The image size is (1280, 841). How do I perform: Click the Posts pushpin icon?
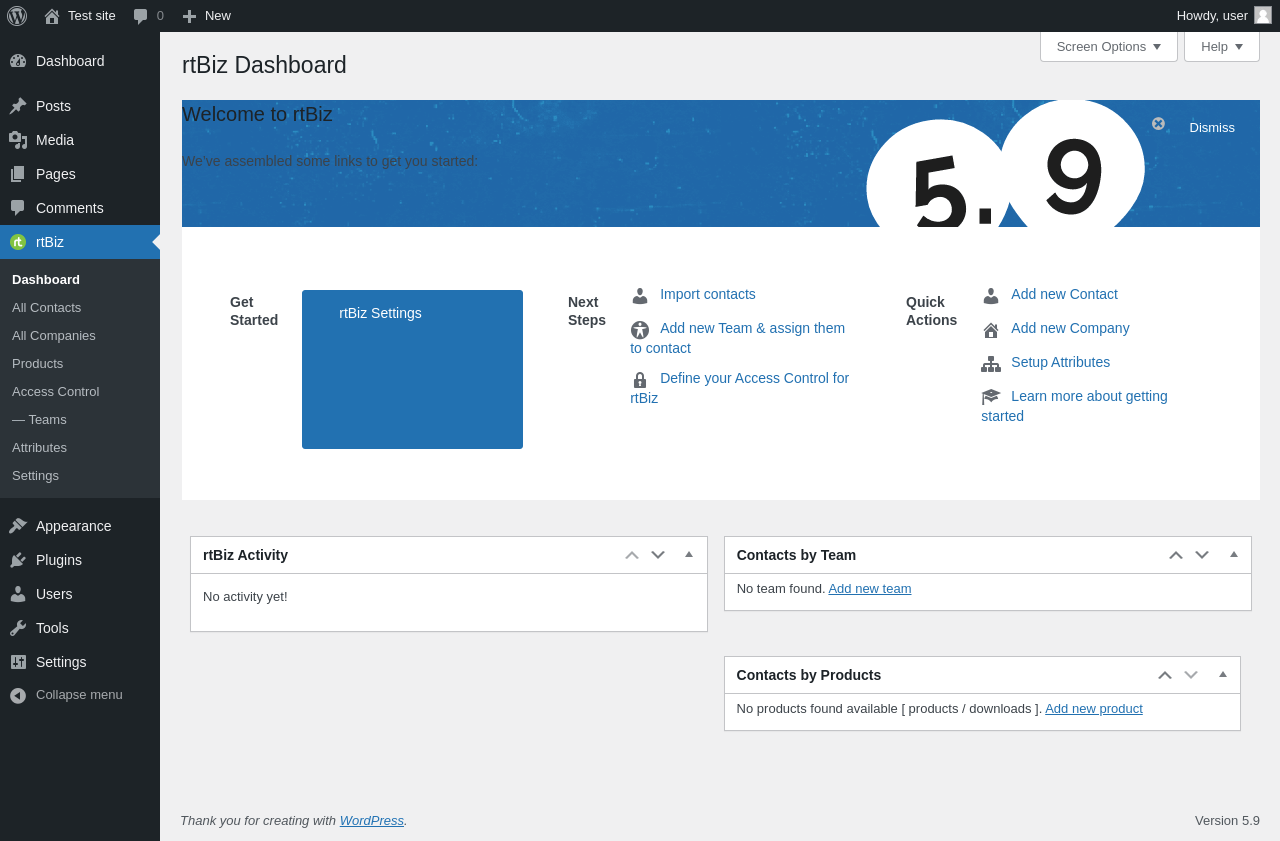click(x=18, y=106)
